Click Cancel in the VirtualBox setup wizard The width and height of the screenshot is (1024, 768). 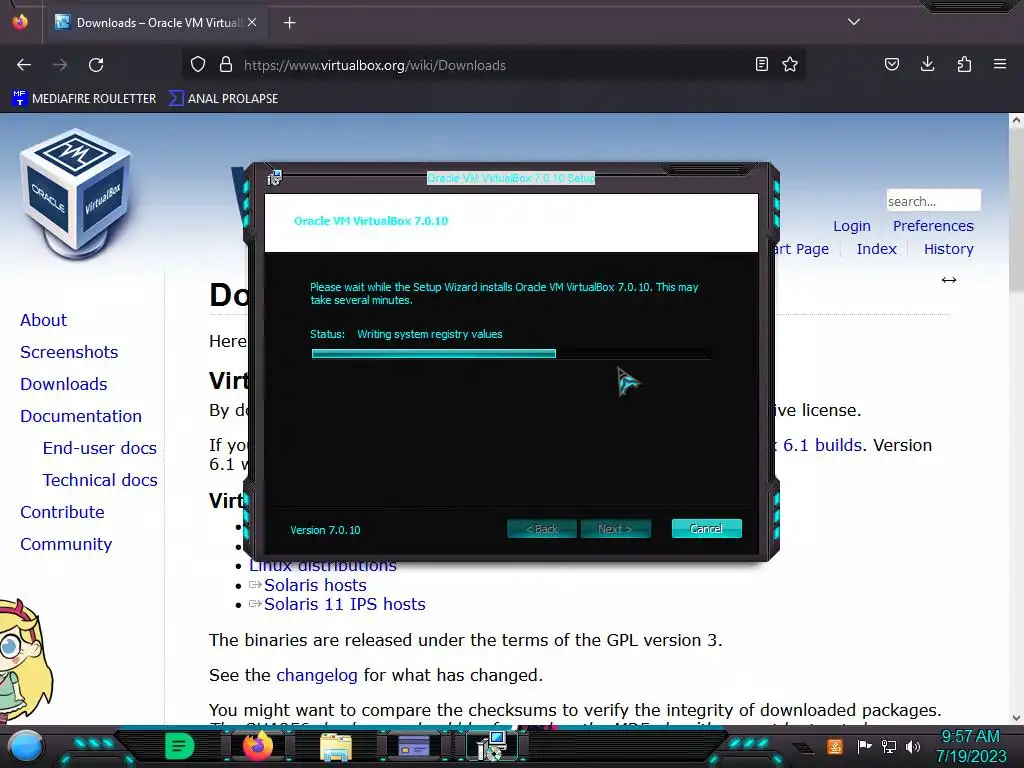pyautogui.click(x=707, y=528)
